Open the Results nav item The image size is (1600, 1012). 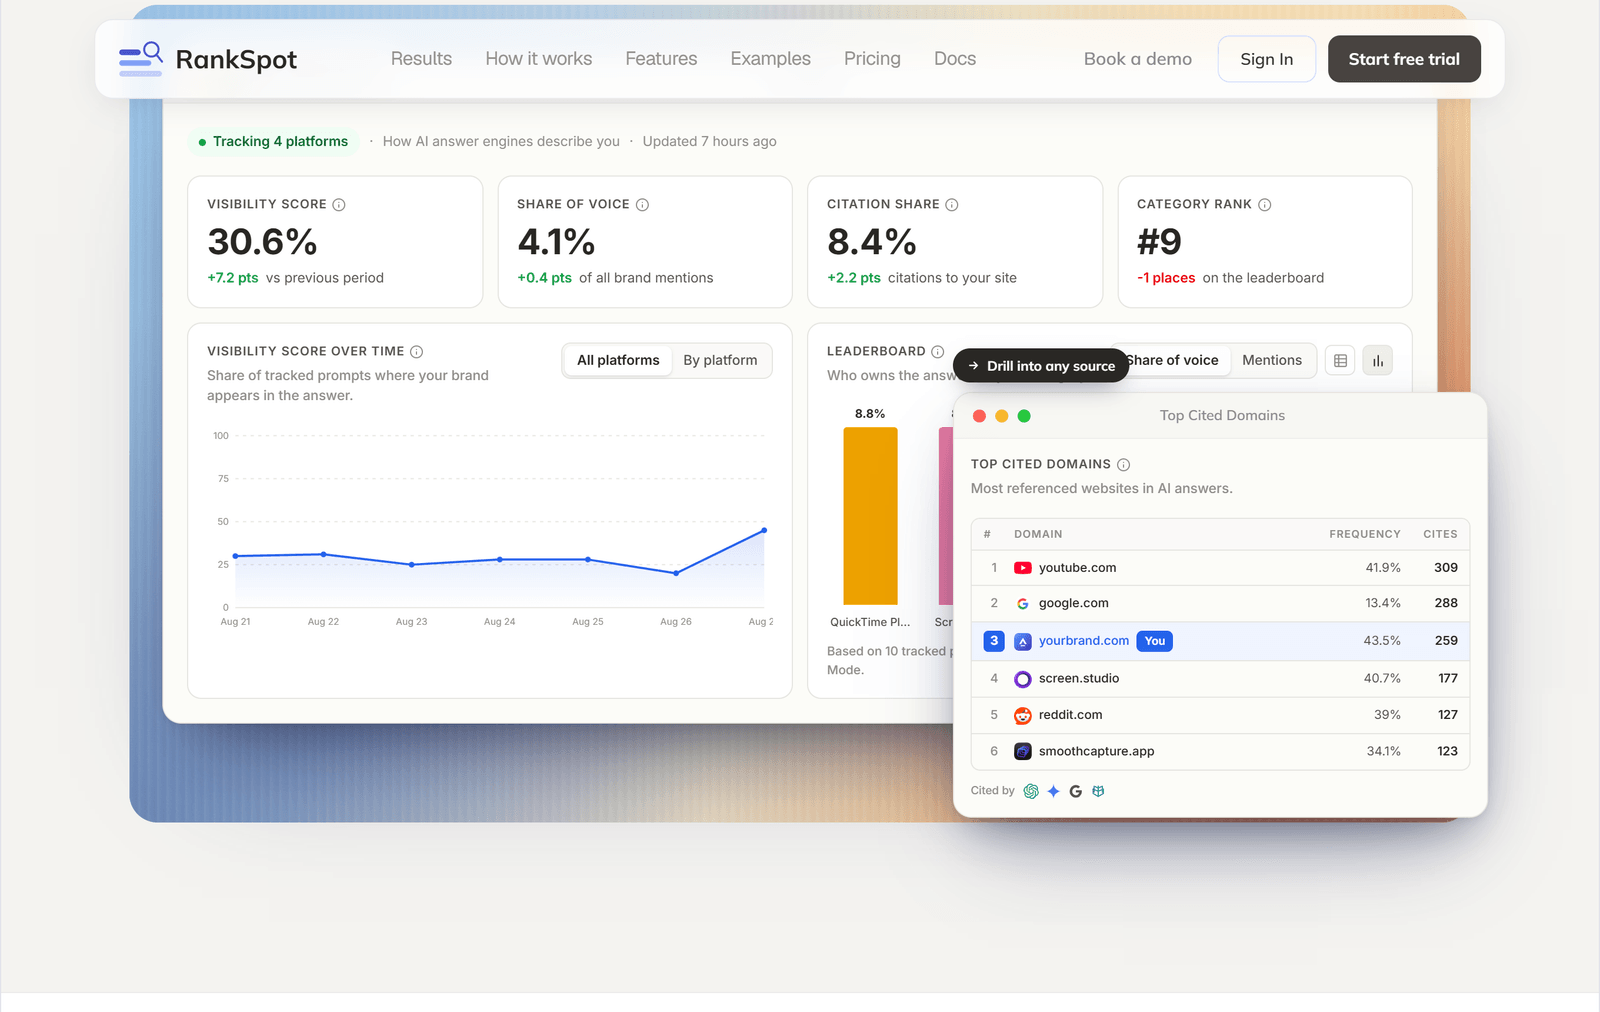click(x=421, y=59)
